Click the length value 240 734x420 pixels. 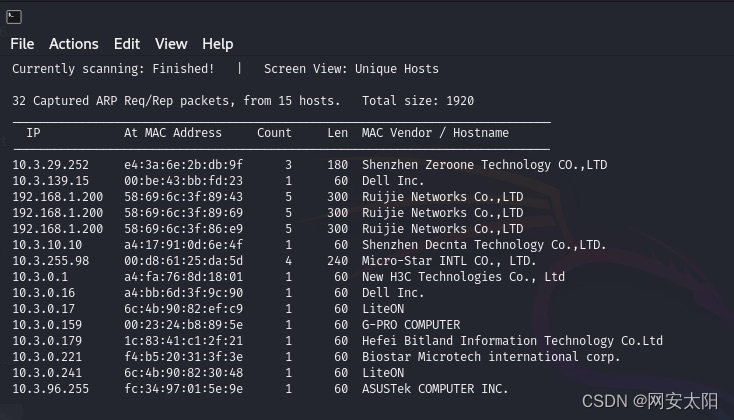338,260
